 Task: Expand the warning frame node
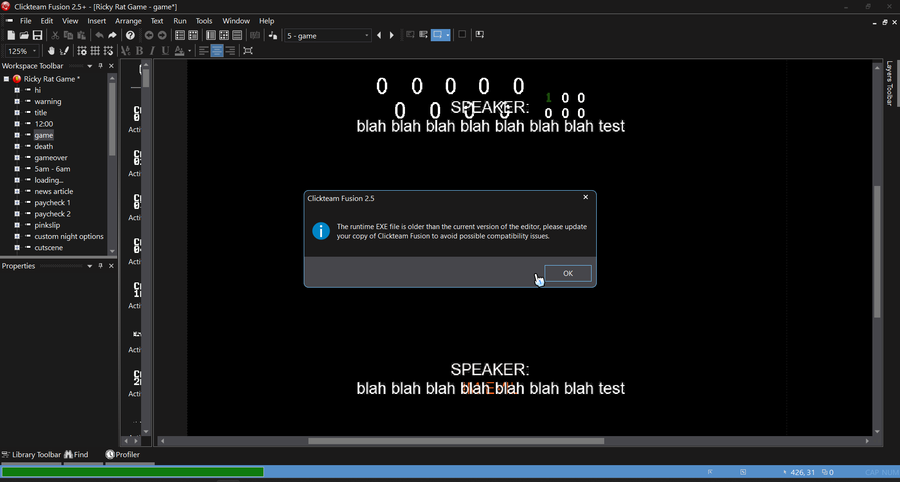click(17, 102)
